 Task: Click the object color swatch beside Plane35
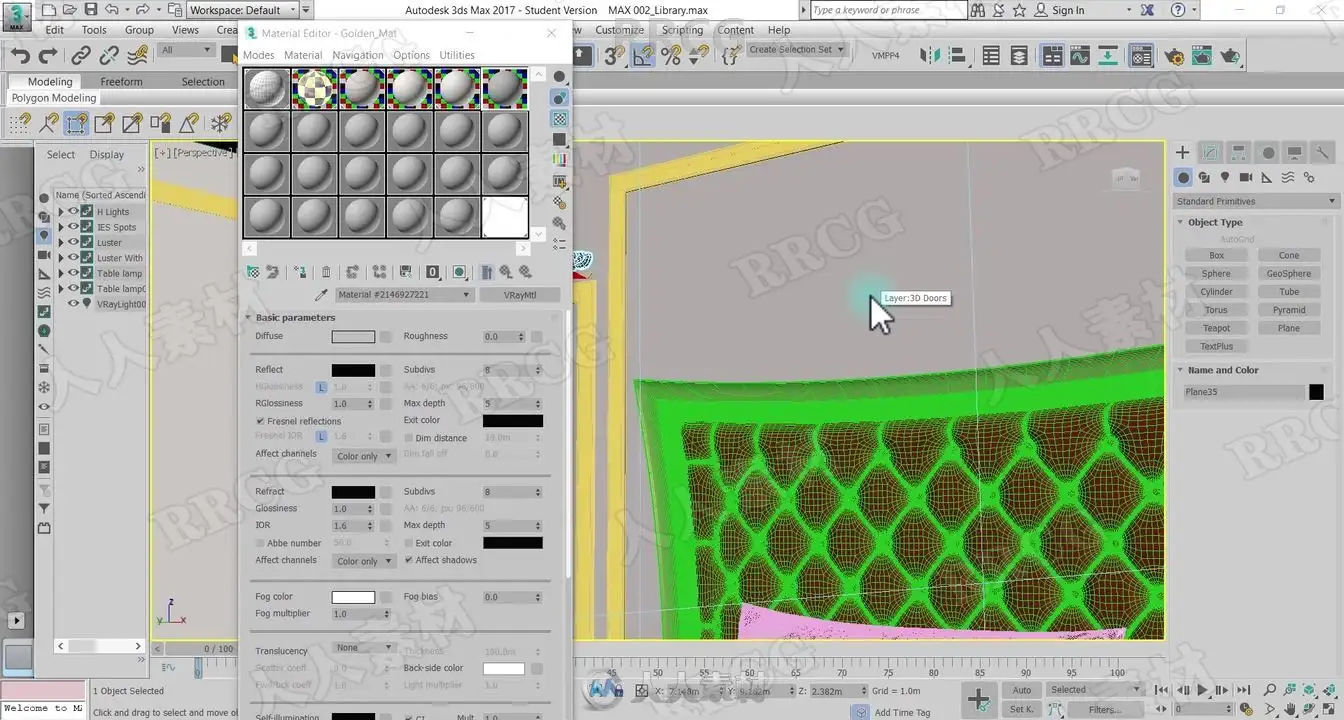click(1316, 392)
